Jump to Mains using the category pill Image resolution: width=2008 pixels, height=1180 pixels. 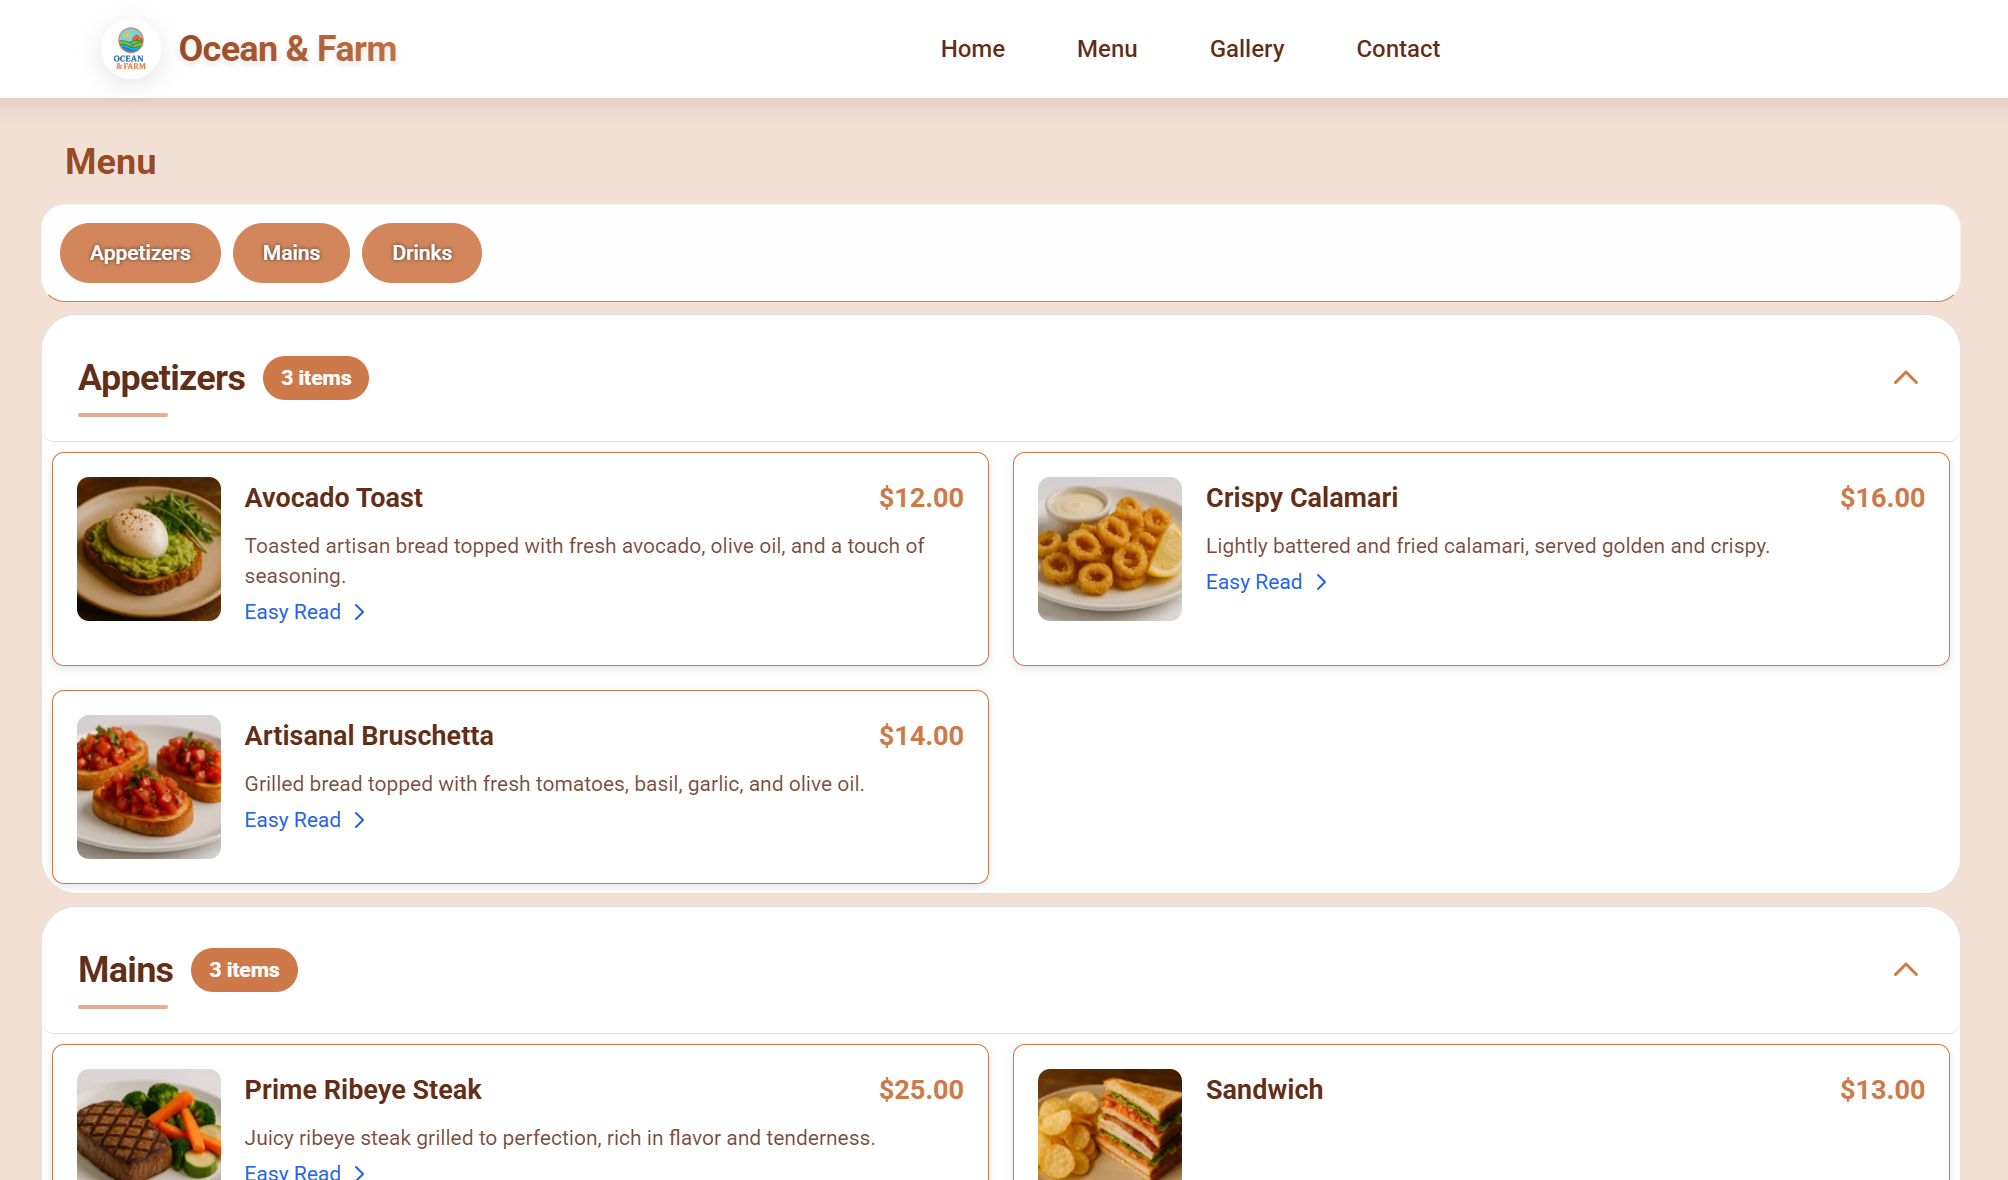[x=291, y=253]
